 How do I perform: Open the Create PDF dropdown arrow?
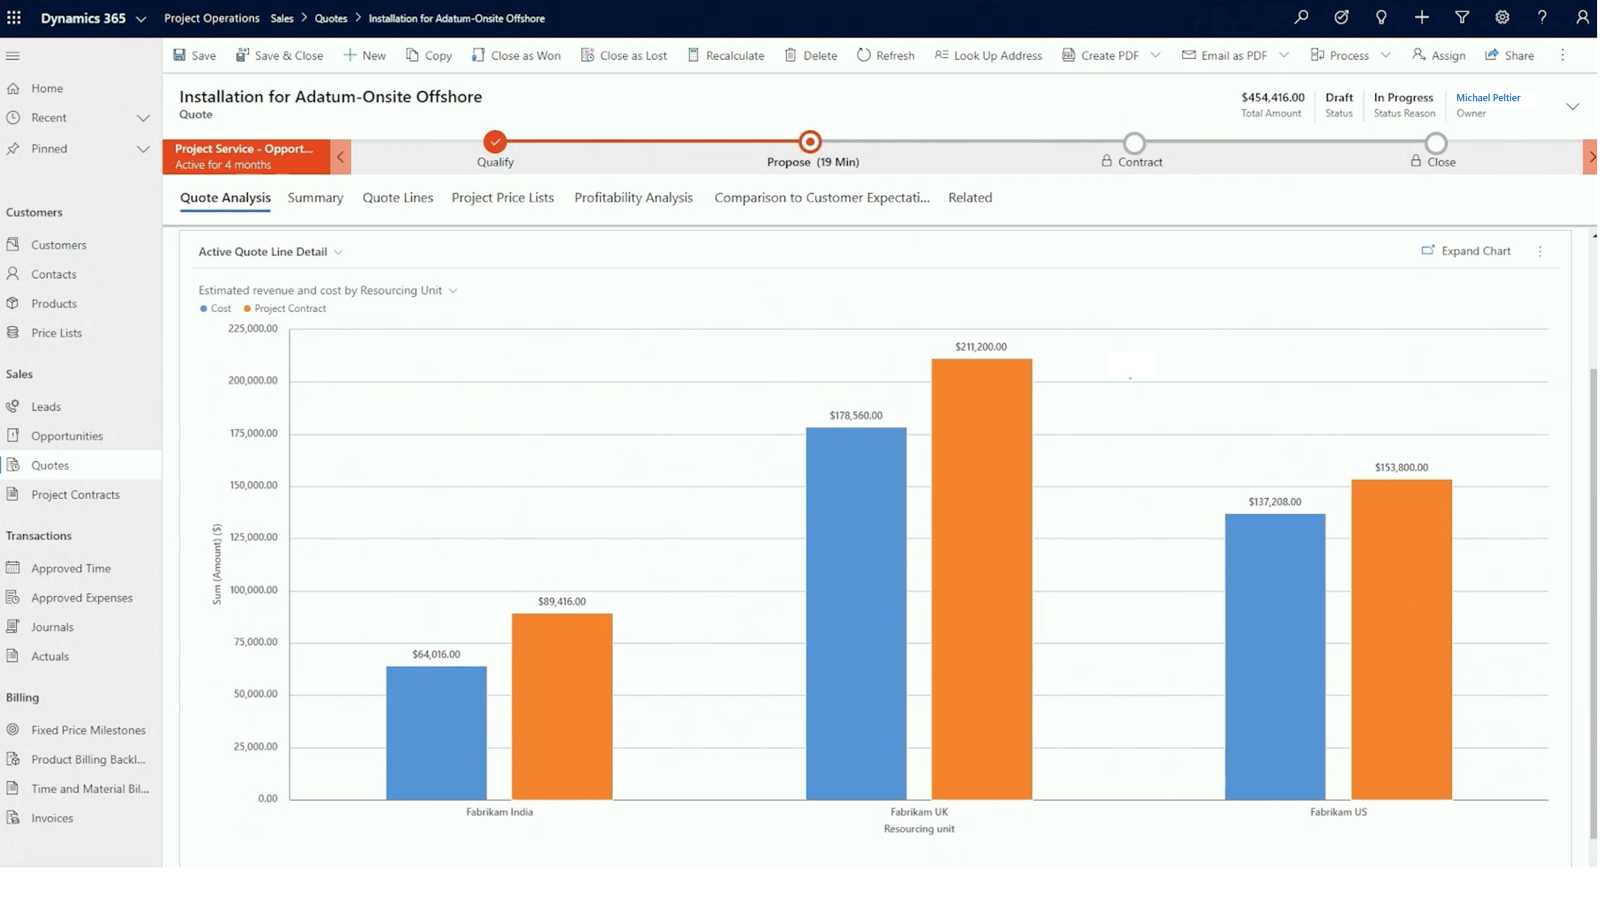(x=1157, y=55)
